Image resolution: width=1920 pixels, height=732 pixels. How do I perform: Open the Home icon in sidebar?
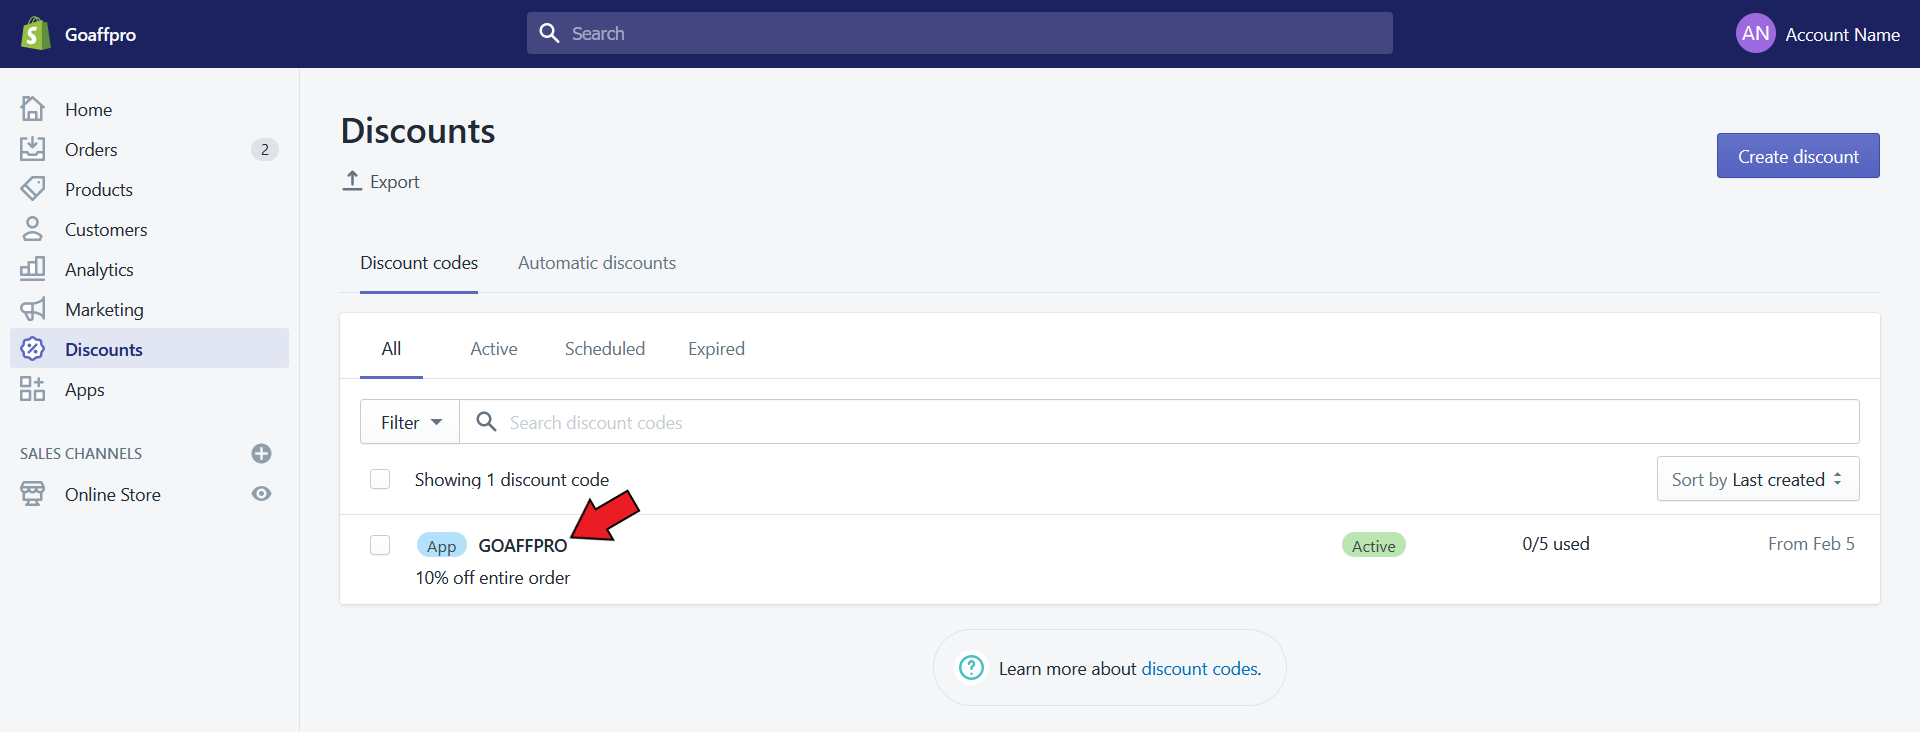(x=33, y=109)
